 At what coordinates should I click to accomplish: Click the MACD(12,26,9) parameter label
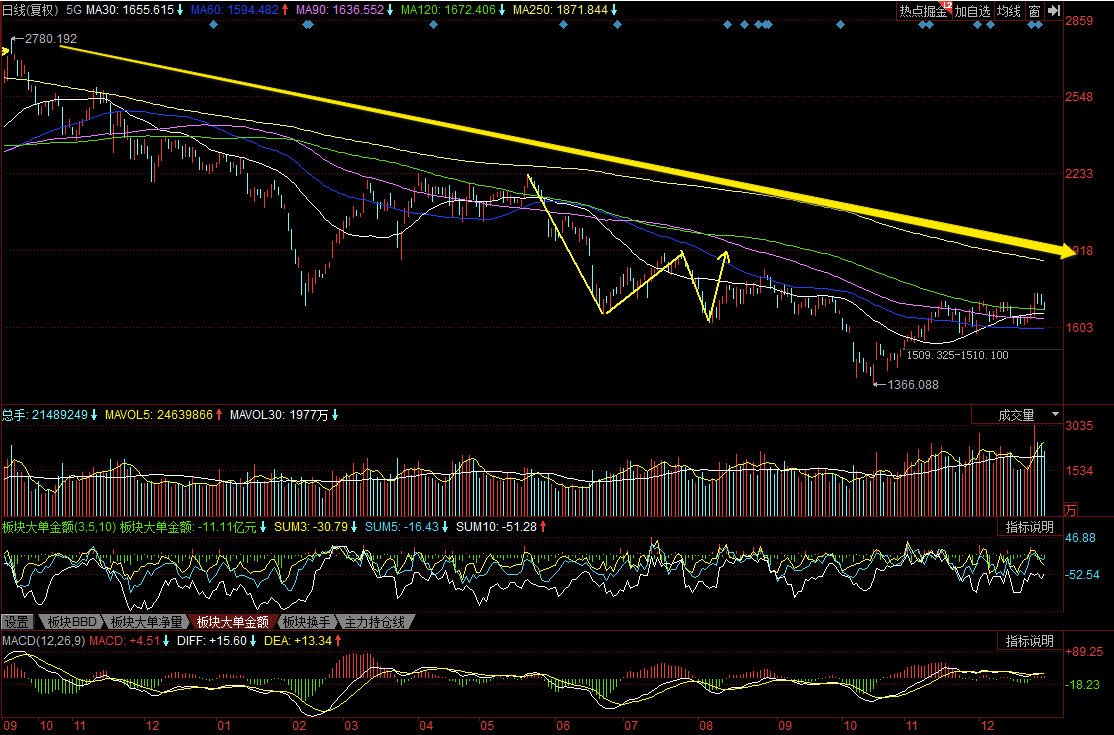tap(44, 640)
